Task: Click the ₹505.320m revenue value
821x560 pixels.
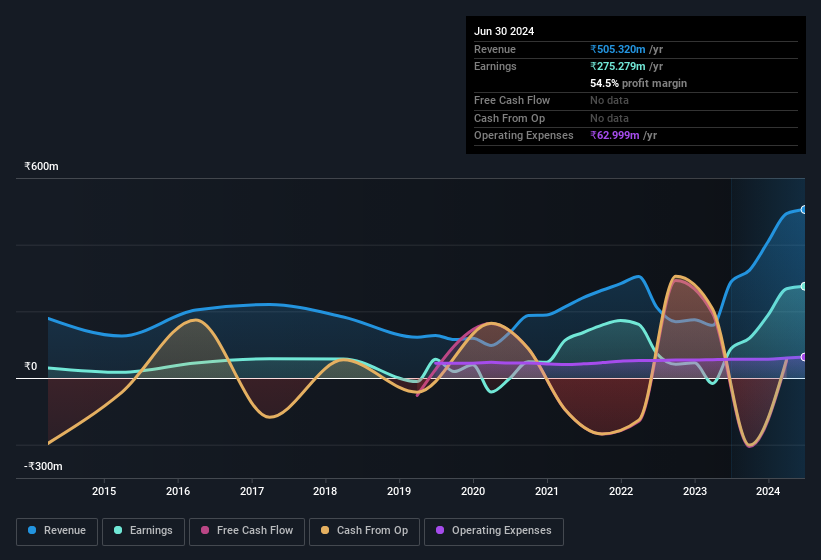Action: click(618, 49)
